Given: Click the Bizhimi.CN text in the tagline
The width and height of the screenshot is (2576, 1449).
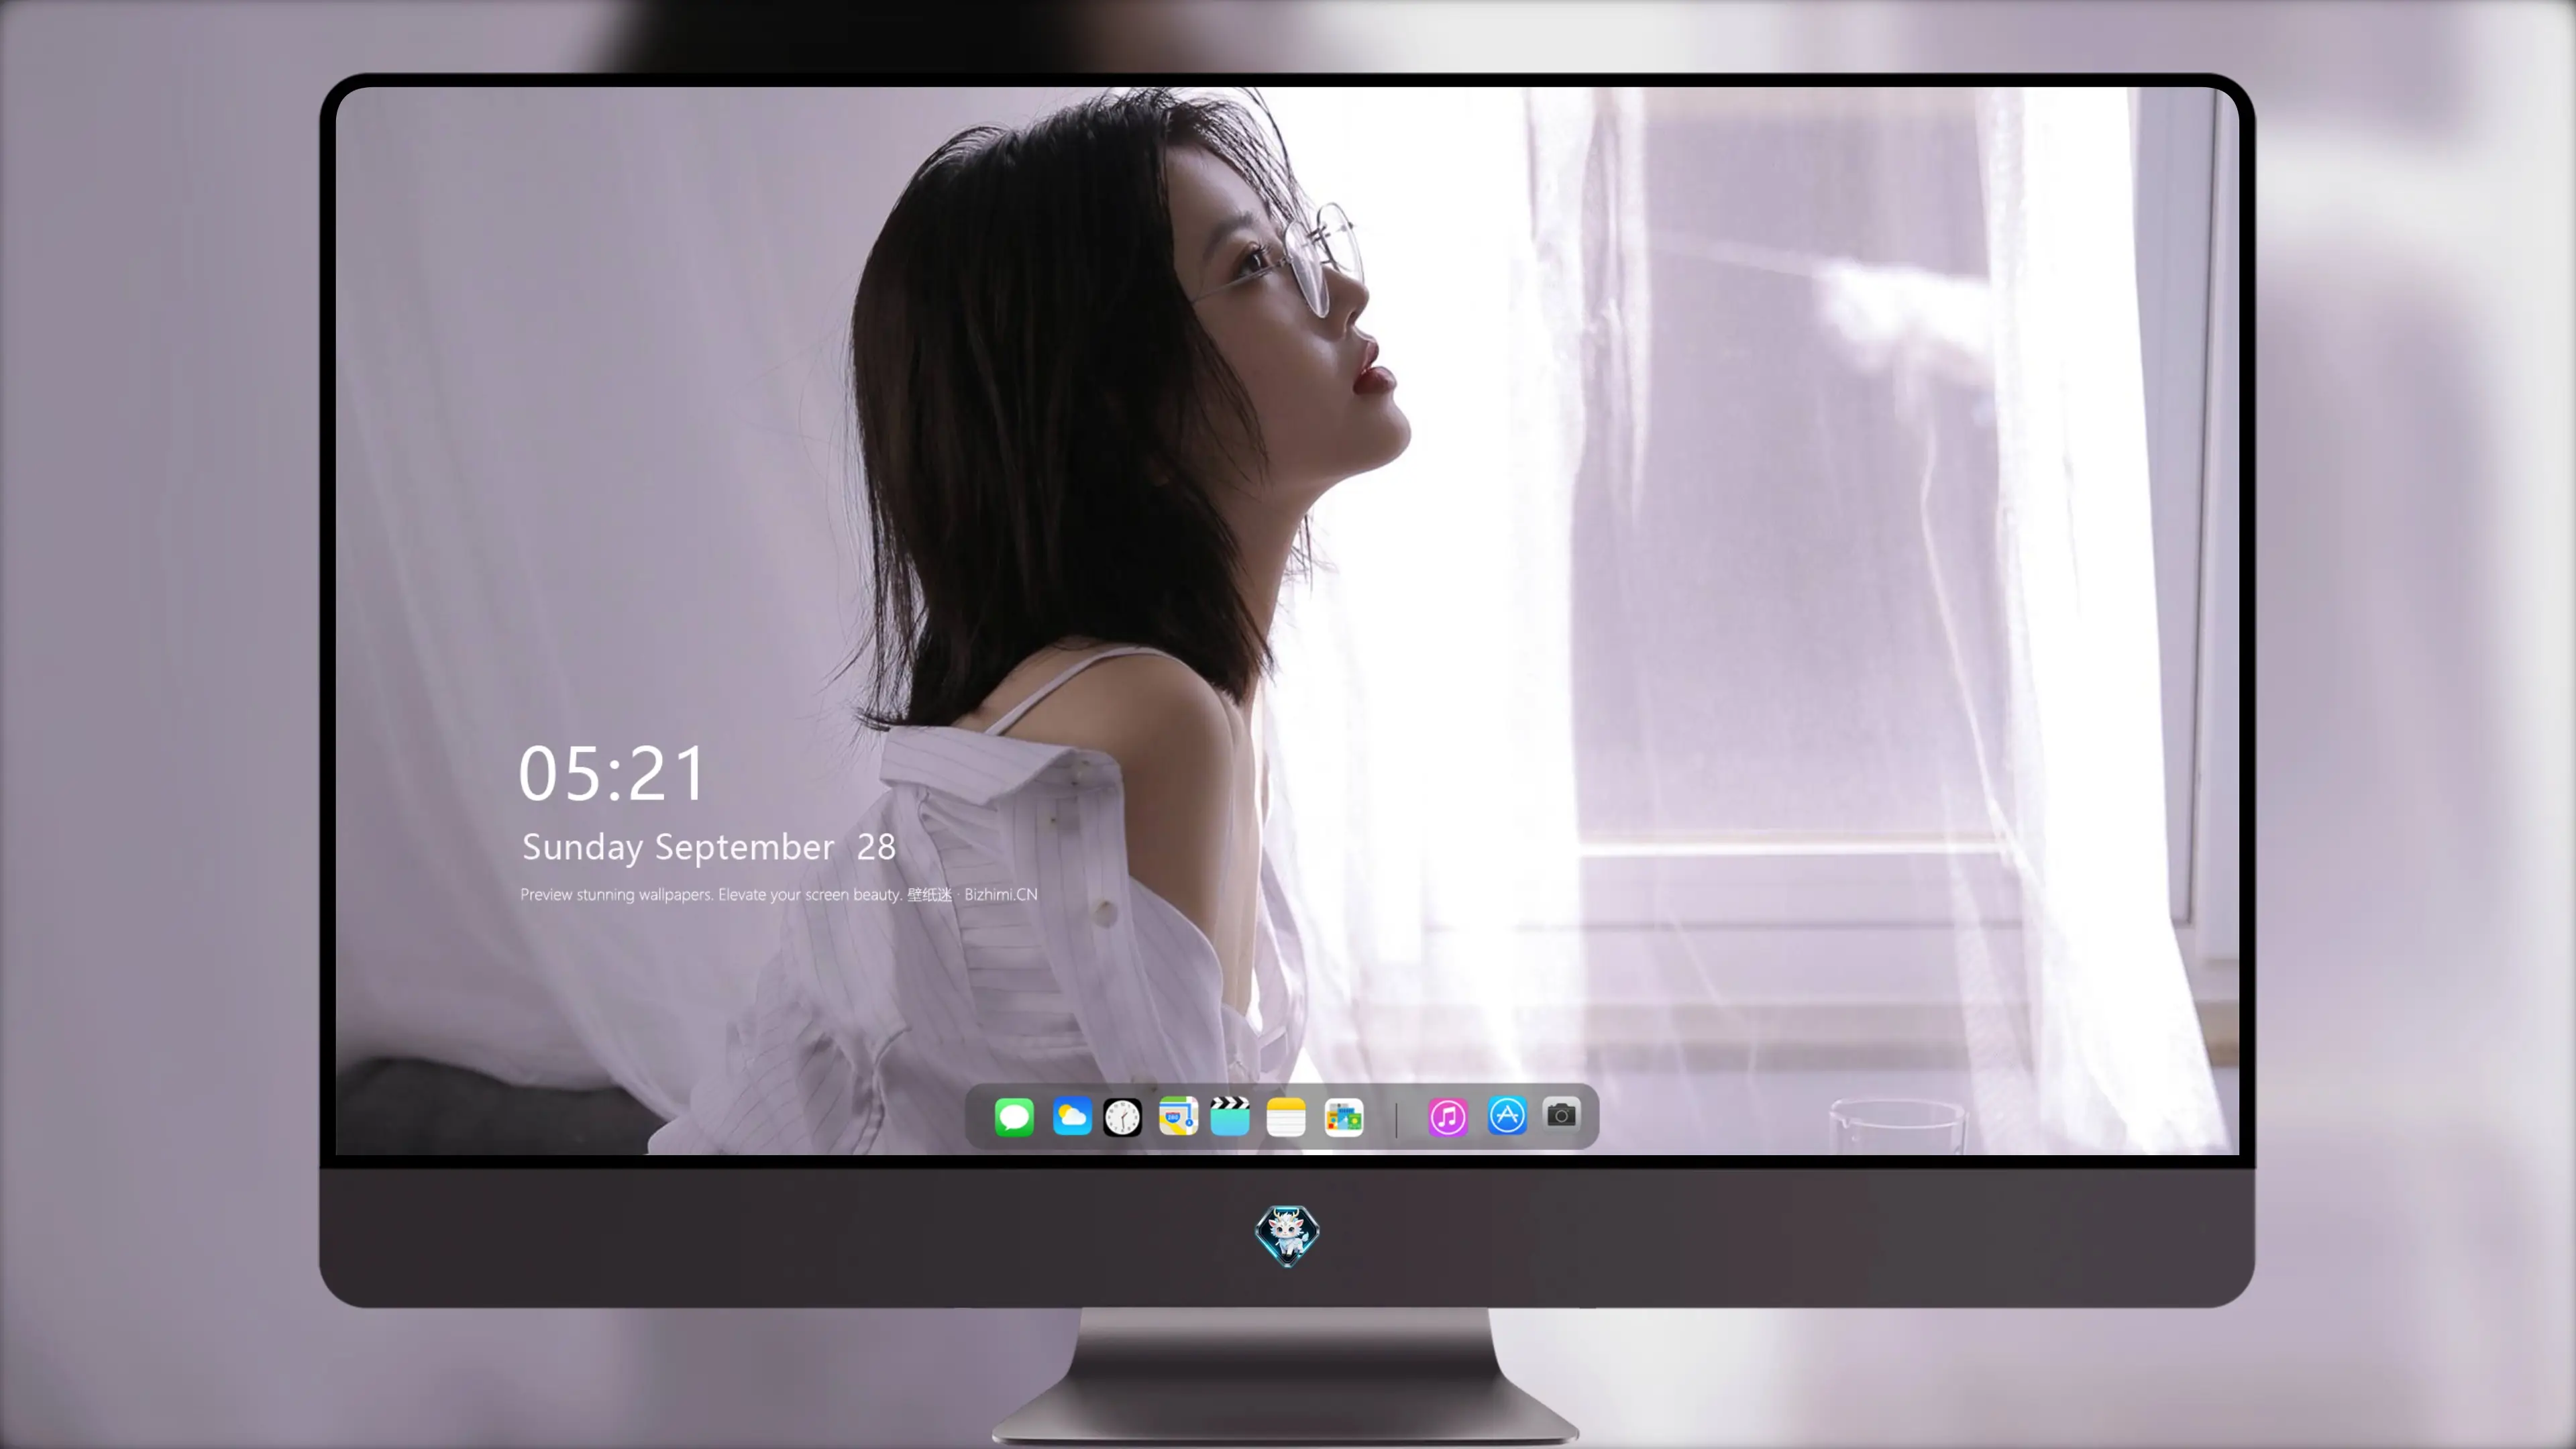Looking at the screenshot, I should tap(1001, 894).
